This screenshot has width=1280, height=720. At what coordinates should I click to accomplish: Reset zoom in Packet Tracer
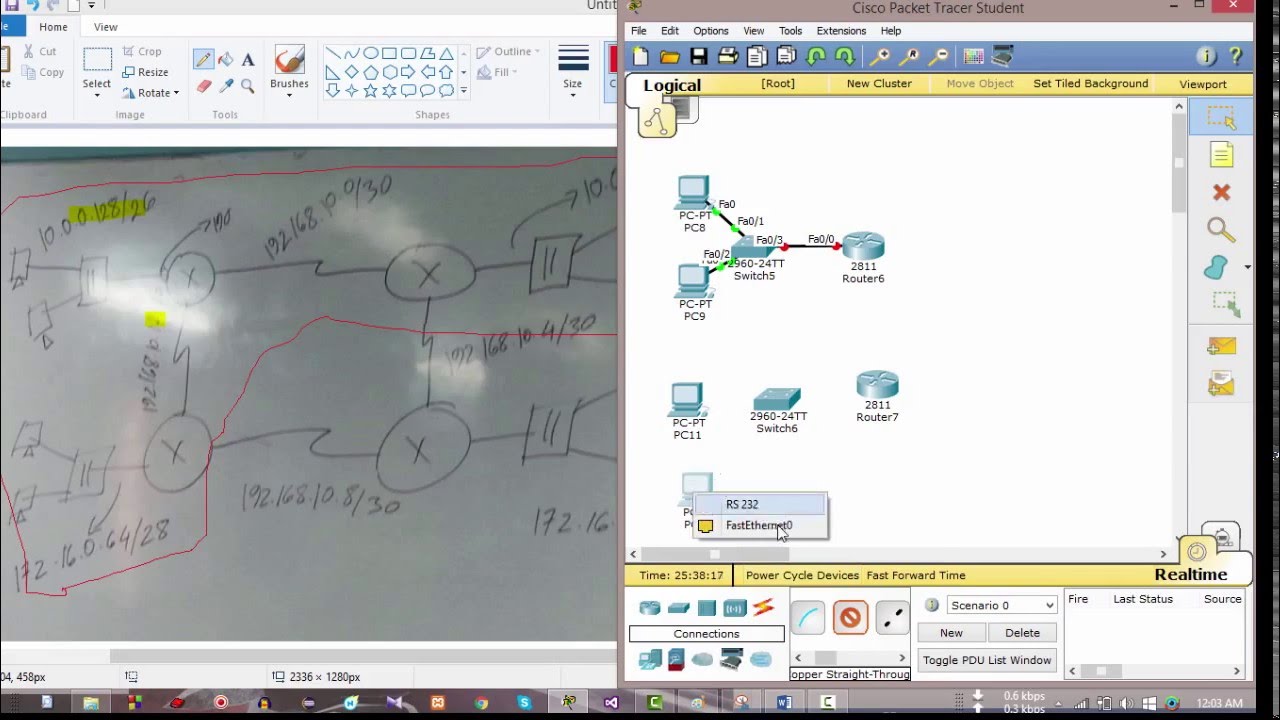tap(910, 57)
